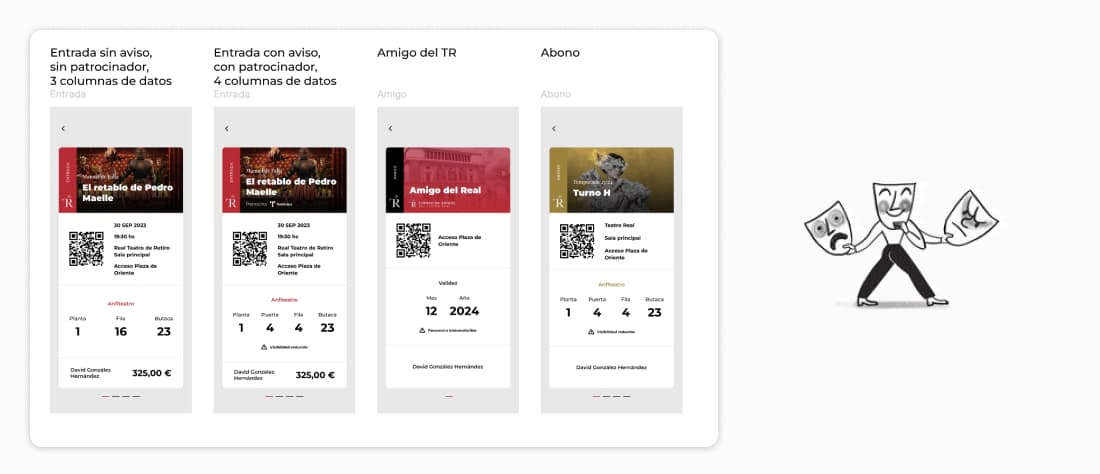Click the 325,00 € price on sponsor ticket
Image resolution: width=1100 pixels, height=474 pixels.
click(x=315, y=375)
